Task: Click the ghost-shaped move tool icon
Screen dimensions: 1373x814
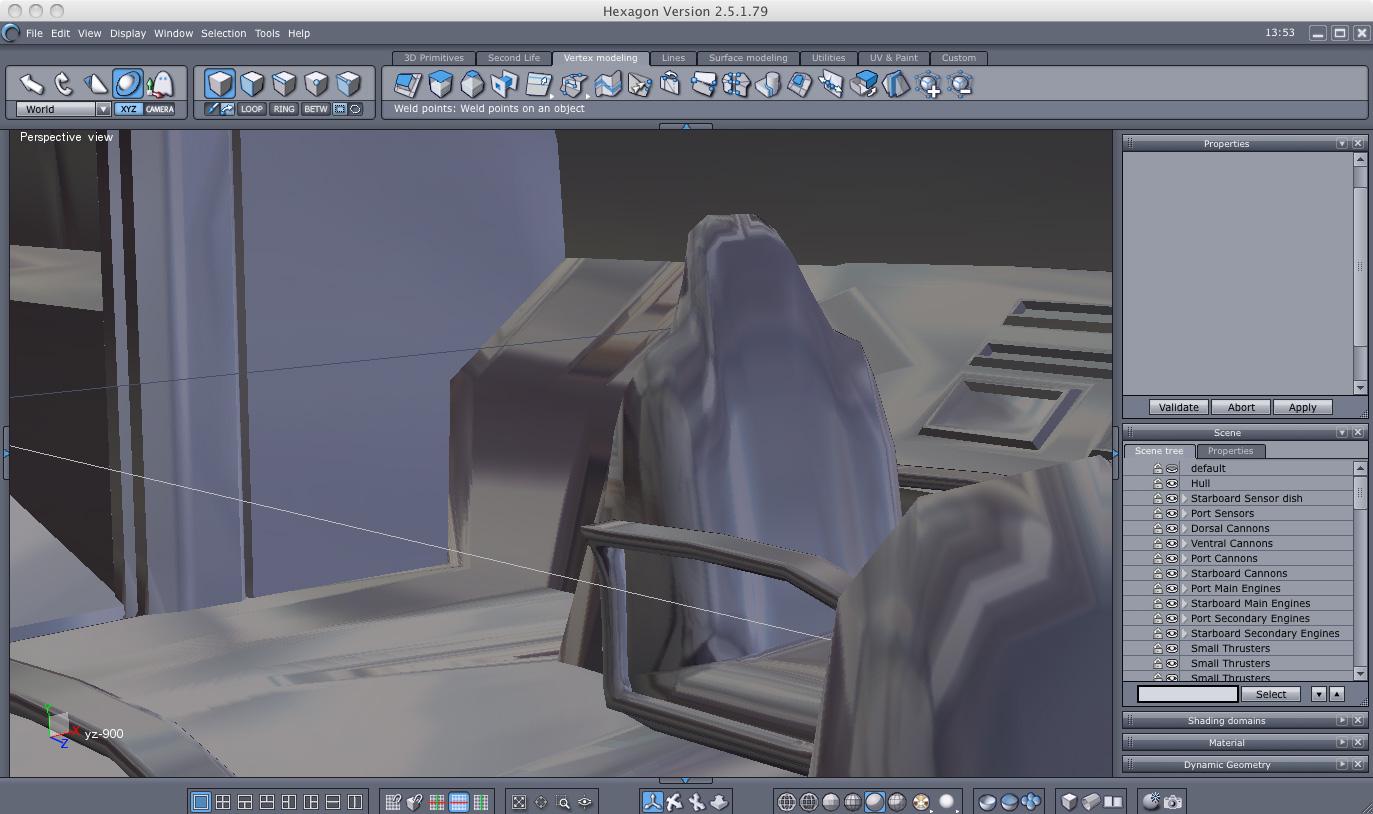Action: coord(160,84)
